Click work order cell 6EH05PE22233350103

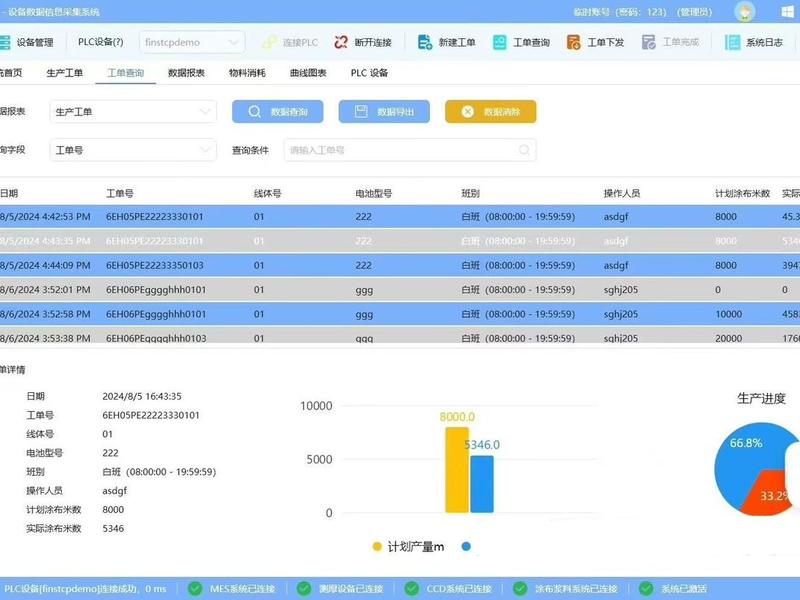click(x=155, y=265)
